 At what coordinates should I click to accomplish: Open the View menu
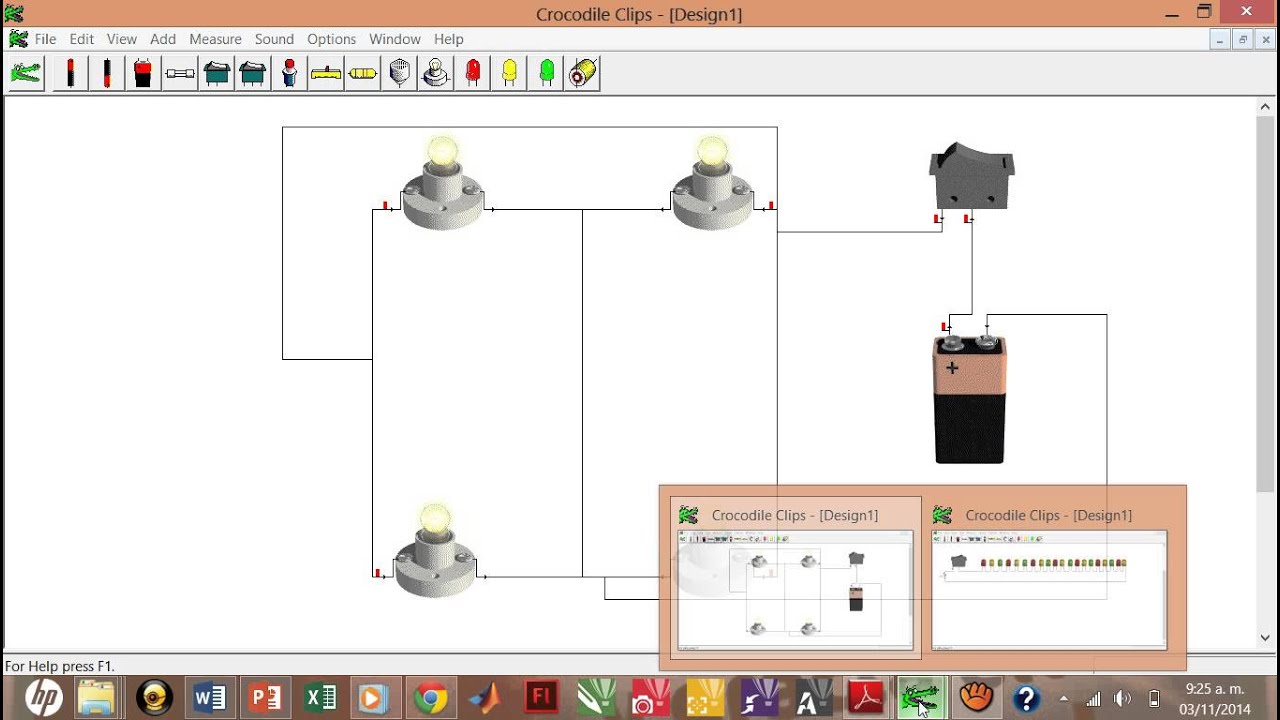[122, 39]
